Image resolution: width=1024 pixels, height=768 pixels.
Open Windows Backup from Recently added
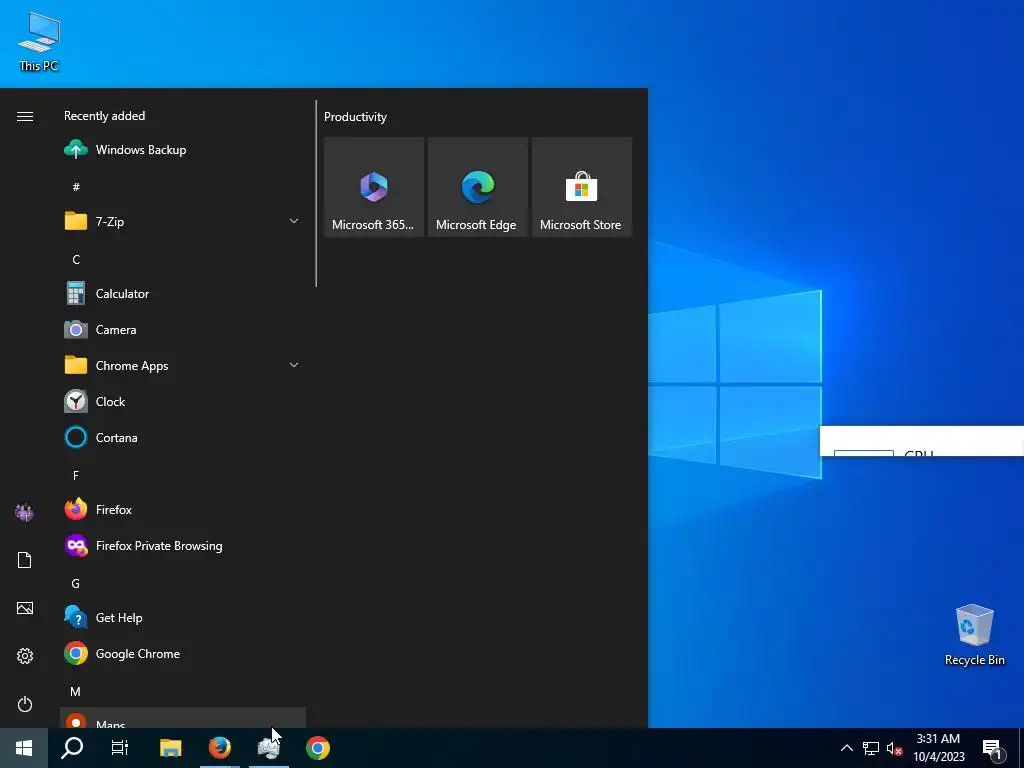click(182, 150)
